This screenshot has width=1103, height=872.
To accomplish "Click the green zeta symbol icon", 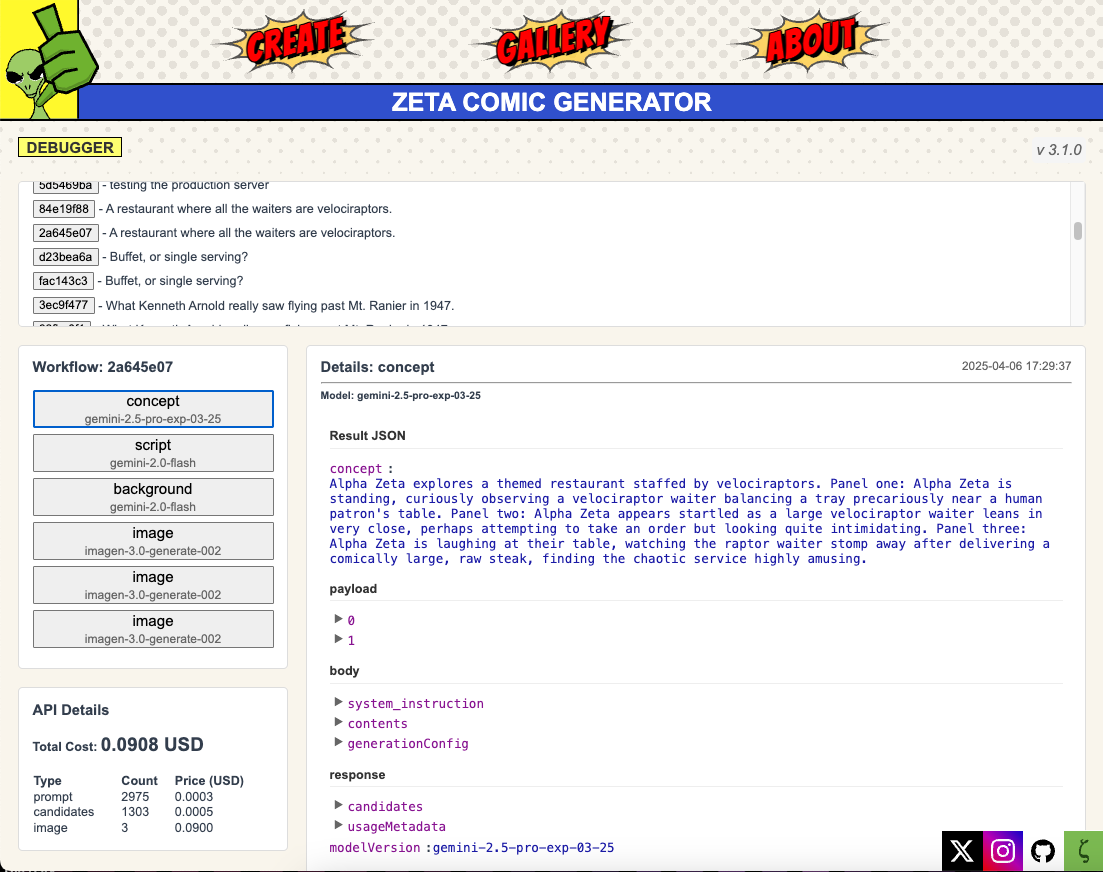I will click(x=1083, y=851).
